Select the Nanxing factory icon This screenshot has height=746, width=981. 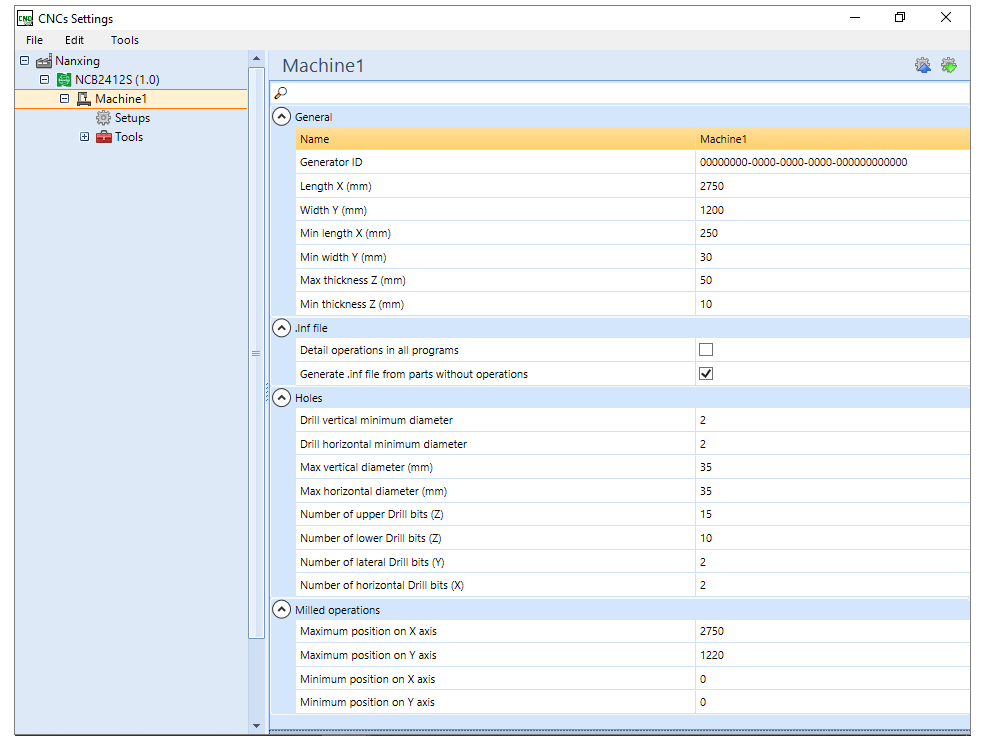tap(44, 61)
